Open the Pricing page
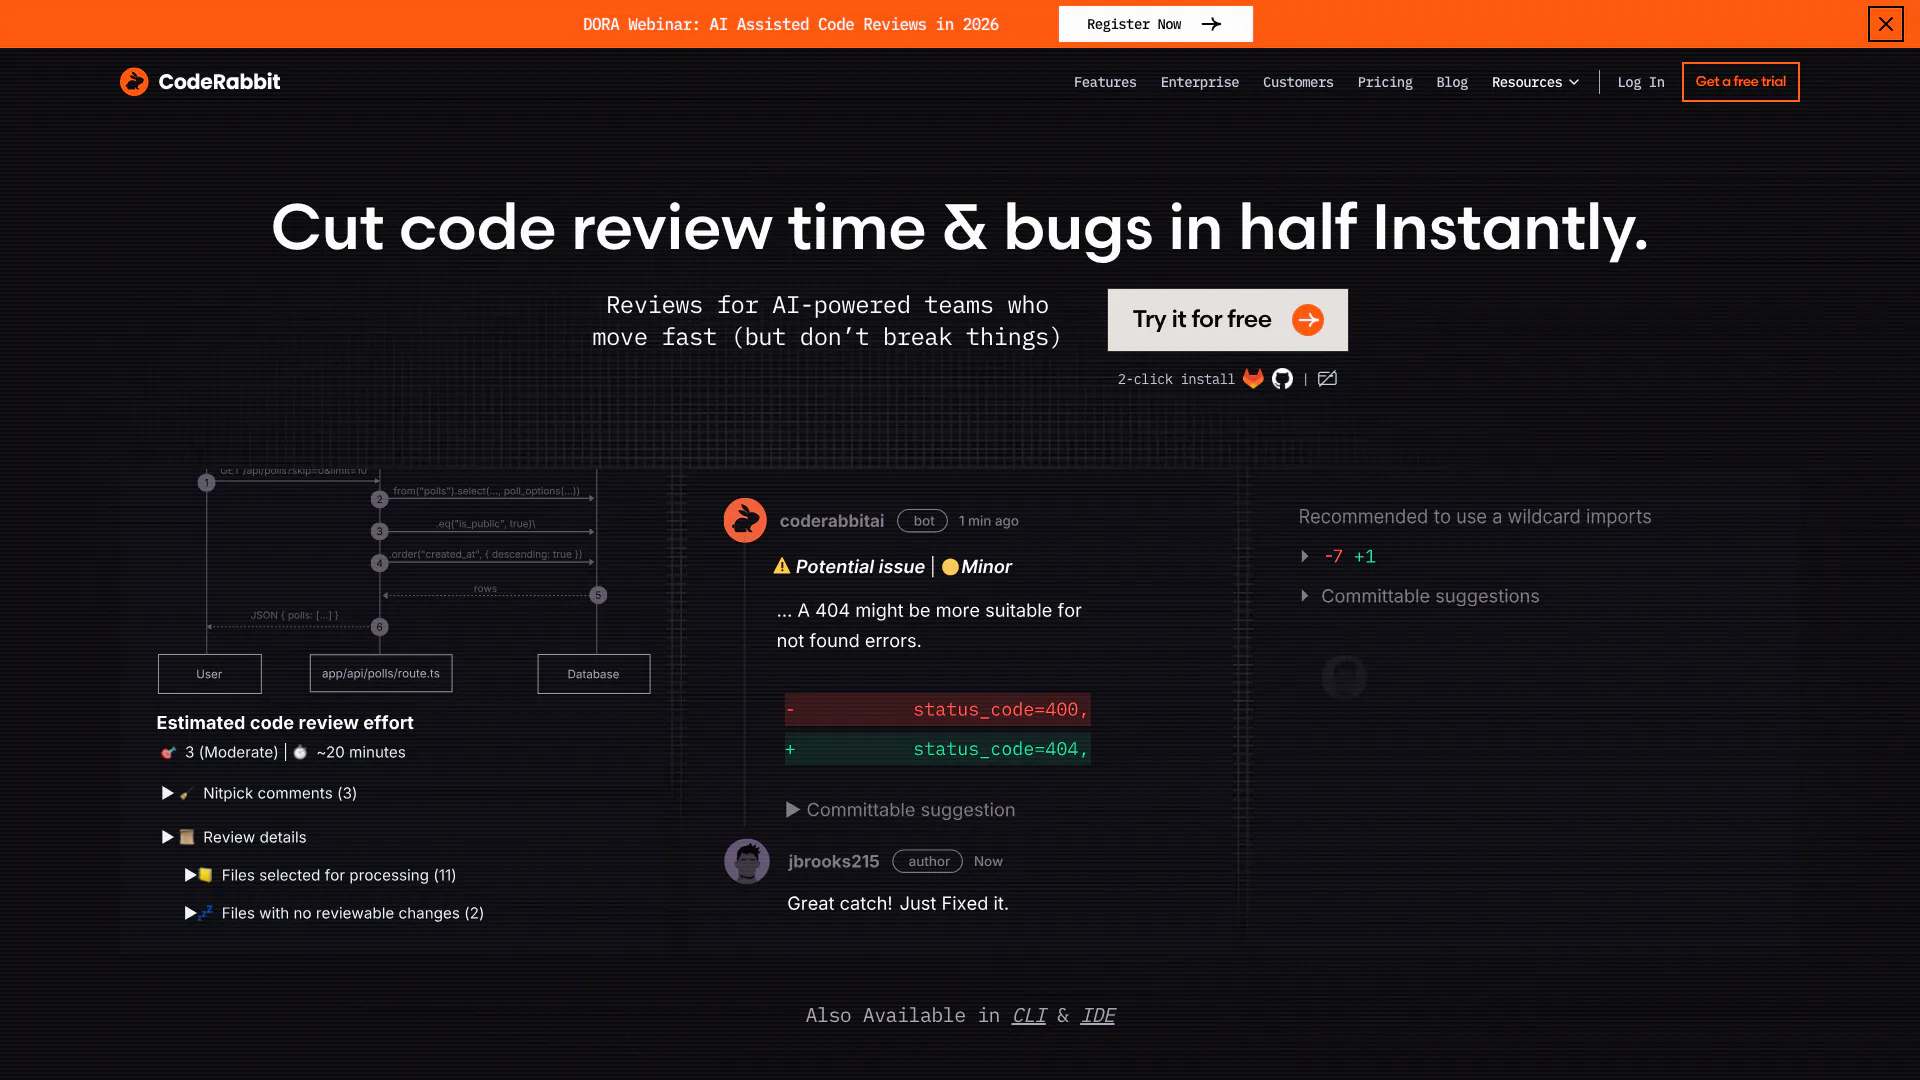Screen dimensions: 1920x1080 click(x=1385, y=82)
